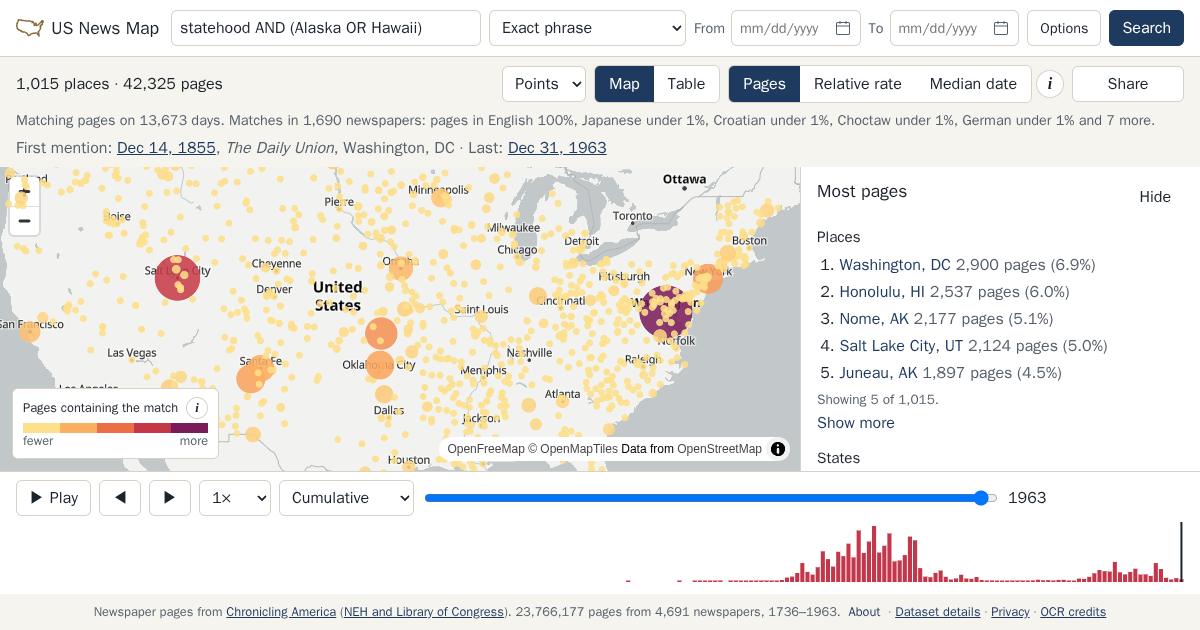Switch to Table view
1200x630 pixels.
686,84
